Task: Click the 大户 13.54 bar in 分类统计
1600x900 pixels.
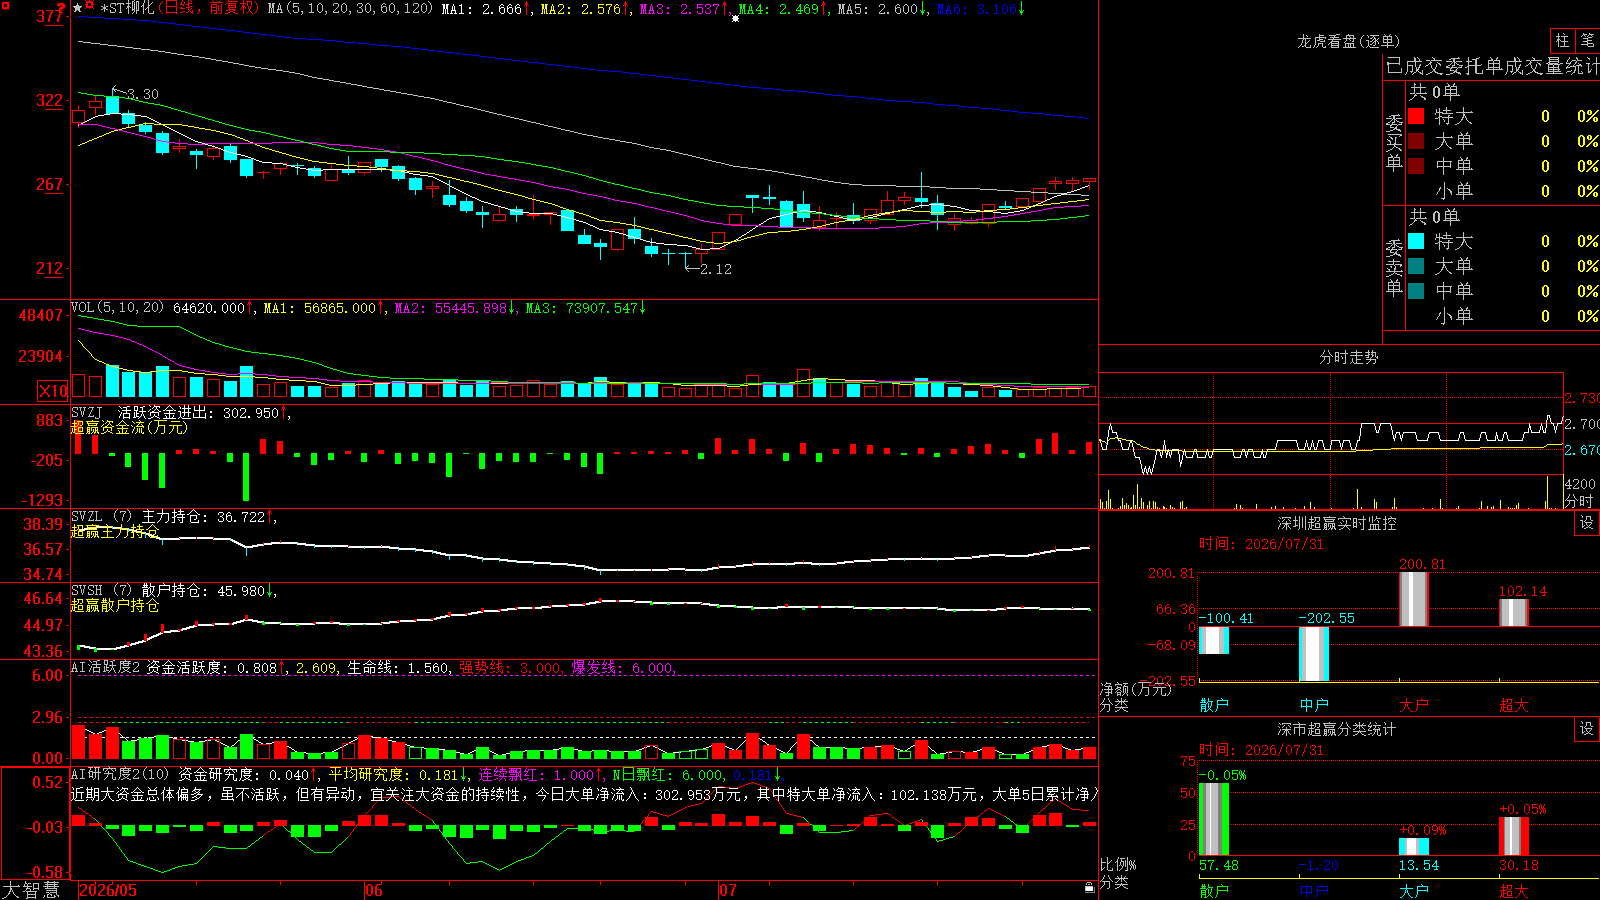Action: pos(1414,847)
